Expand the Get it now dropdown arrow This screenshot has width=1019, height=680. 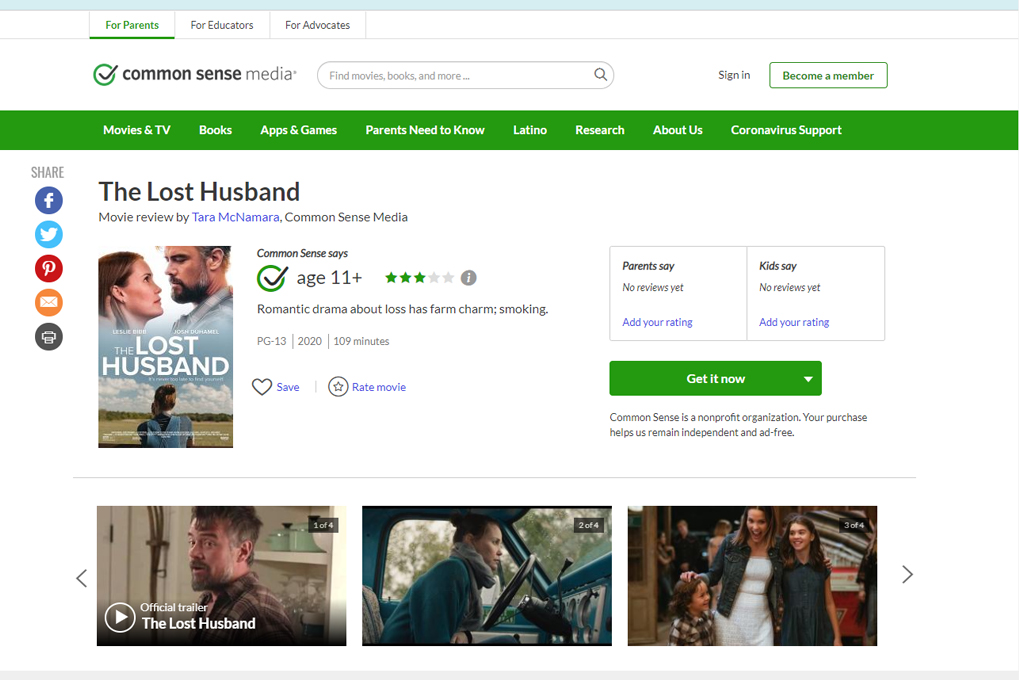(808, 379)
